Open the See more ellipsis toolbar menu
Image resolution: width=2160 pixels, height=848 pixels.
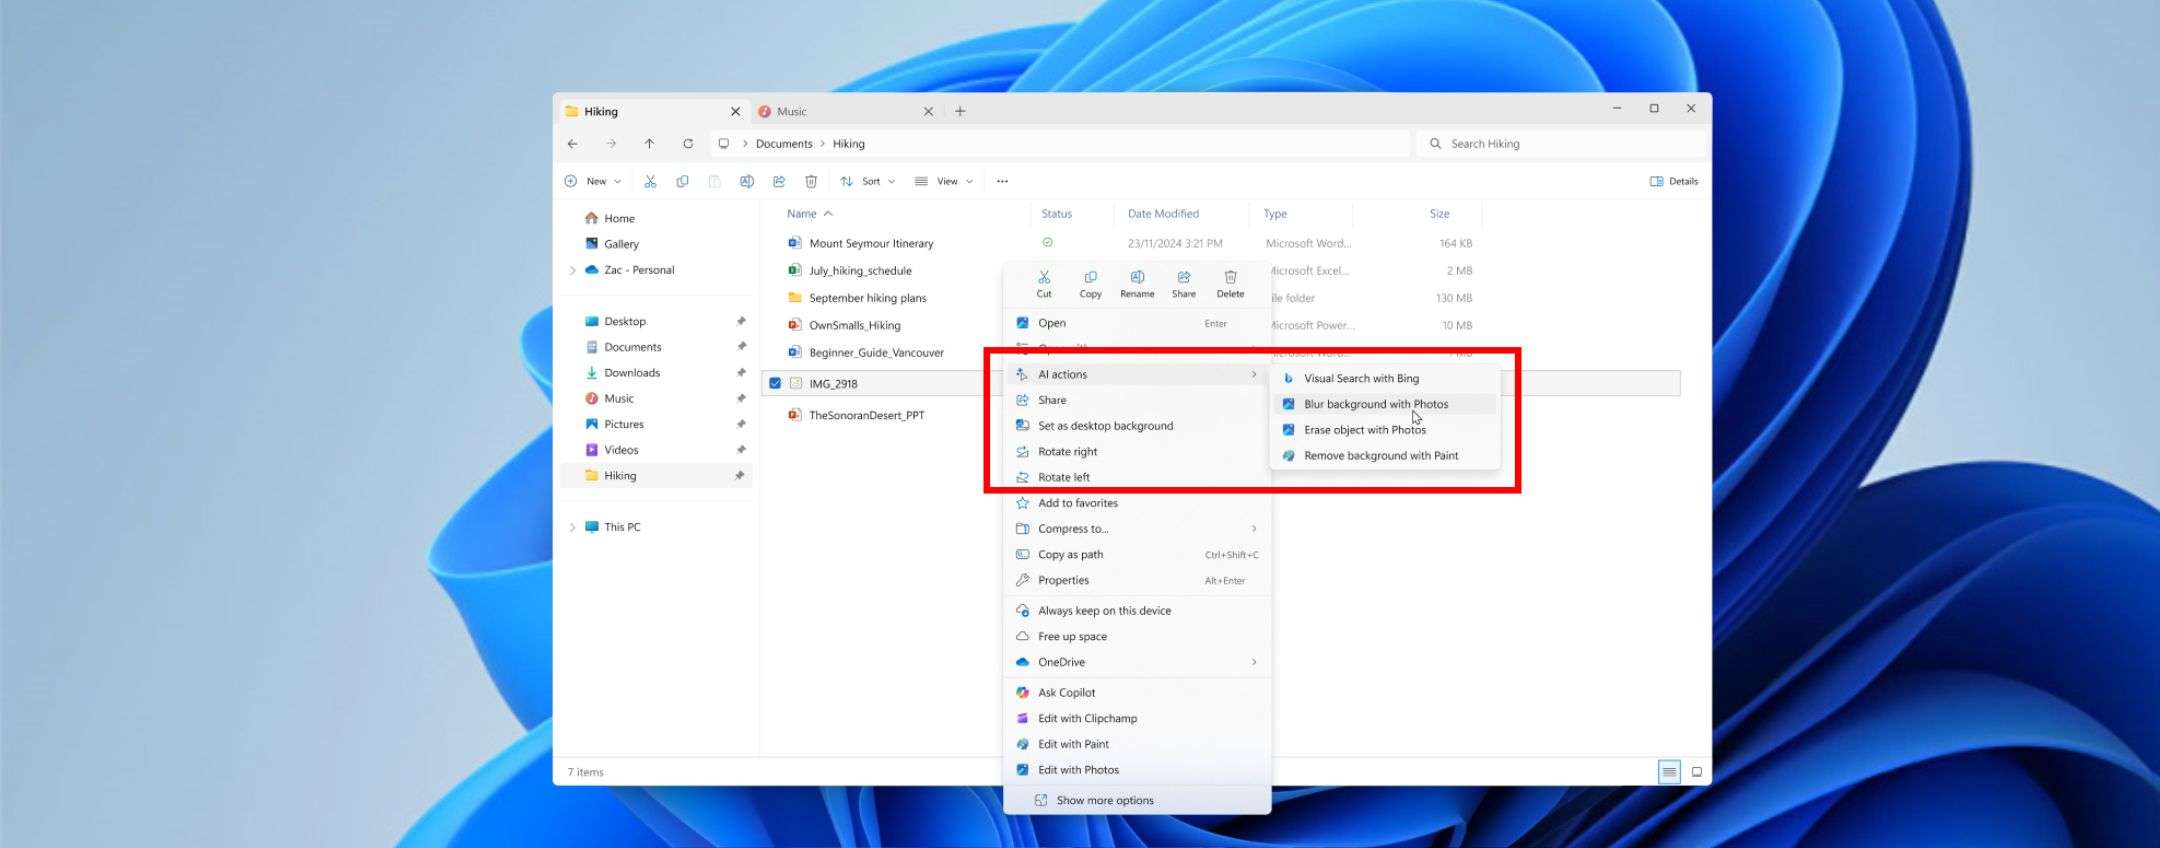coord(1002,182)
